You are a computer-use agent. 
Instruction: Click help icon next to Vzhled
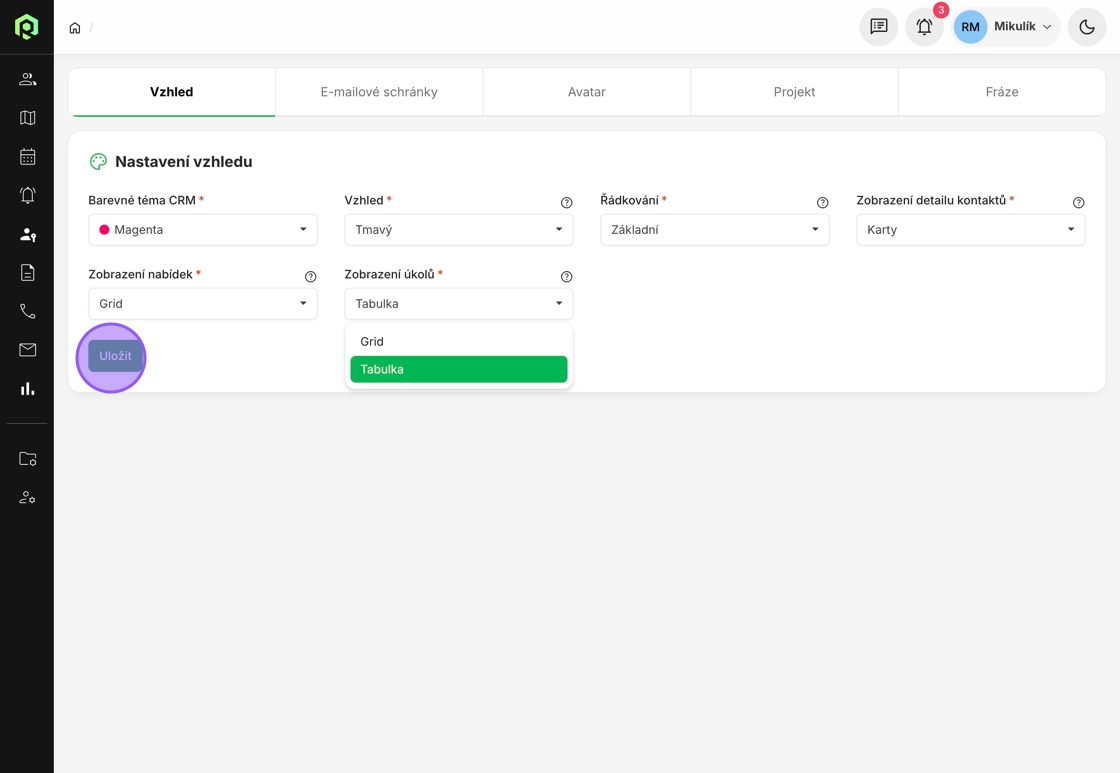point(567,202)
